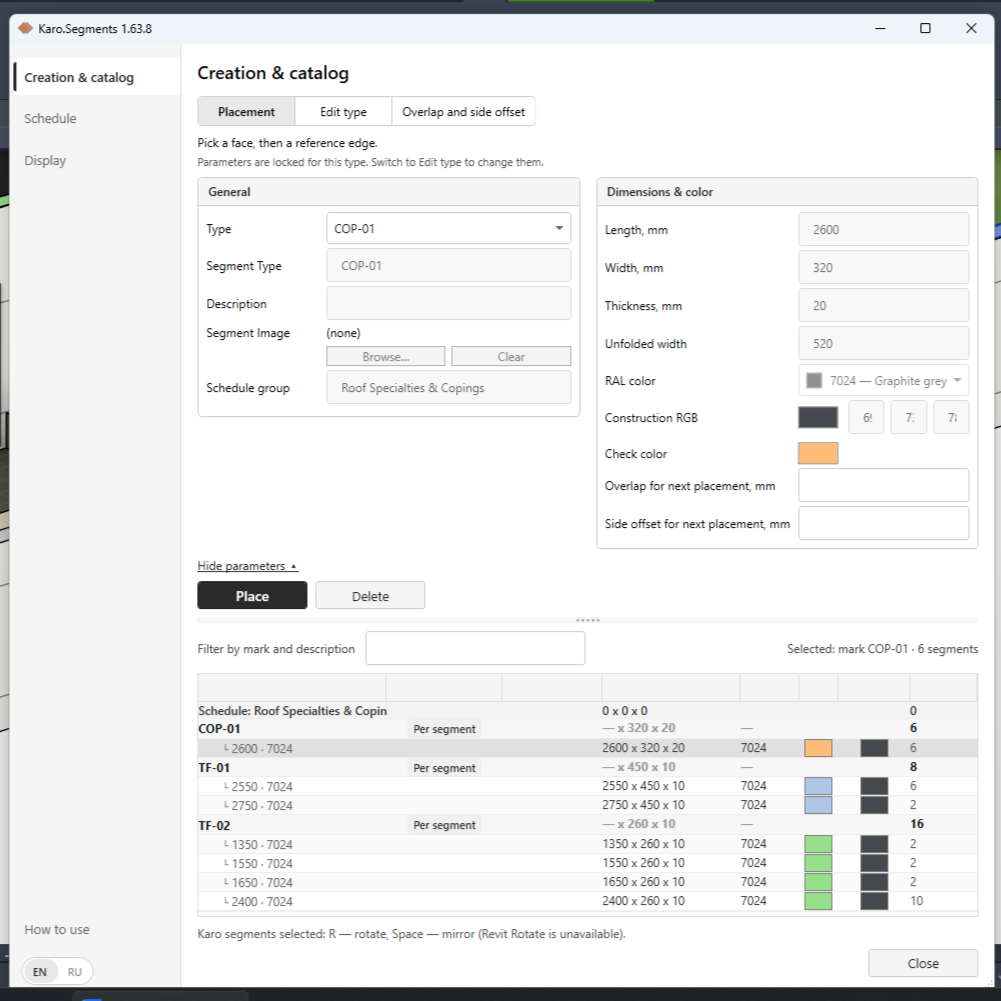Click the Thickness, mm field showing 20
1001x1001 pixels.
(884, 306)
